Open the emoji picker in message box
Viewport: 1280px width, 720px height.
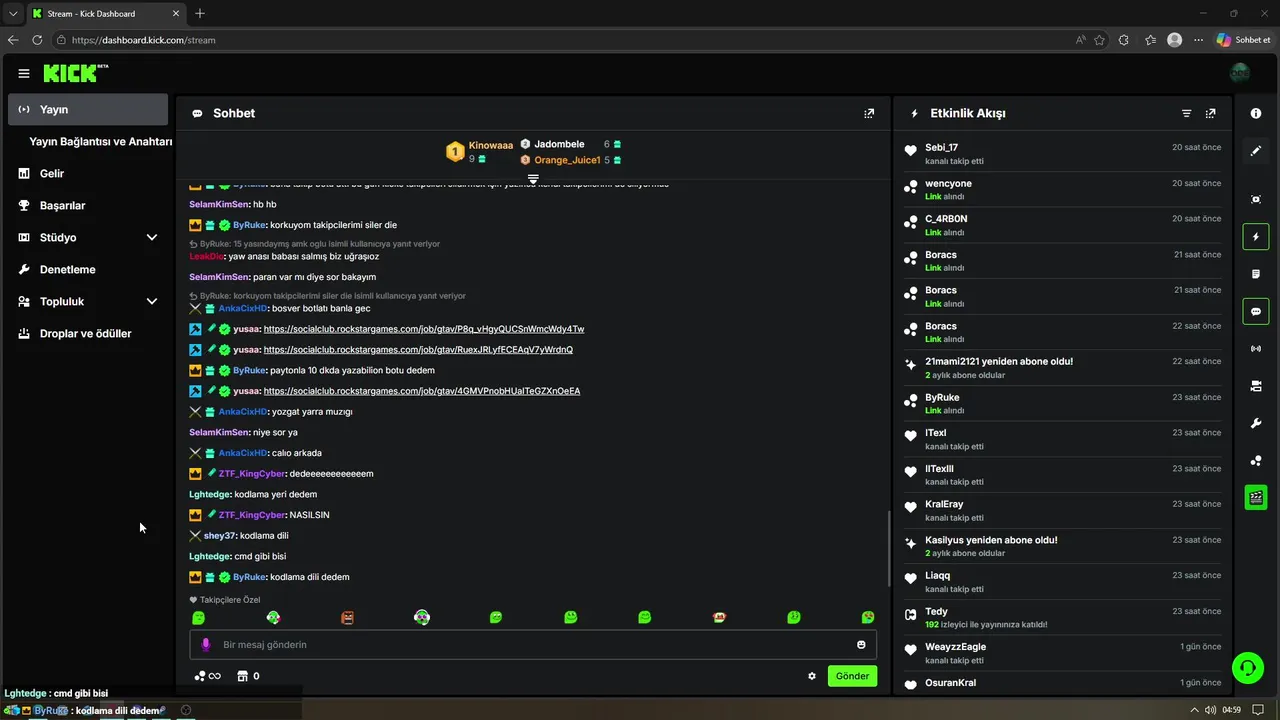click(861, 645)
